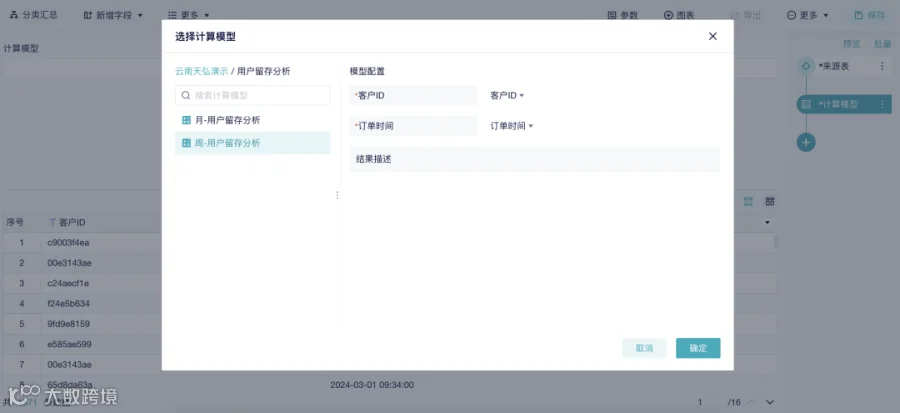Click the 来源表 node circle icon
This screenshot has height=413, width=900.
coord(806,67)
